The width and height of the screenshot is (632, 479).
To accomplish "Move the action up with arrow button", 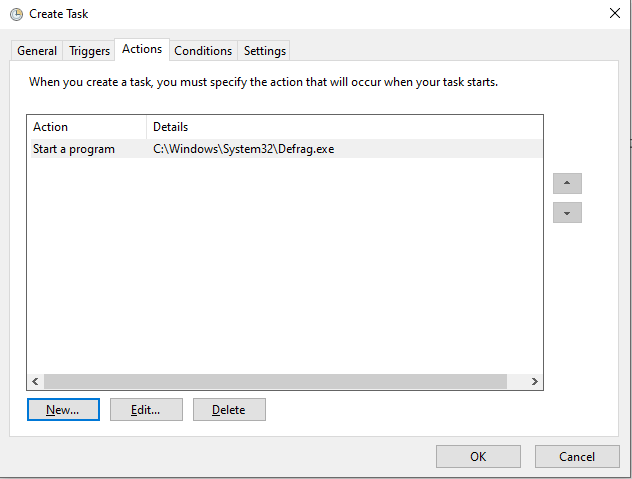I will [x=567, y=184].
